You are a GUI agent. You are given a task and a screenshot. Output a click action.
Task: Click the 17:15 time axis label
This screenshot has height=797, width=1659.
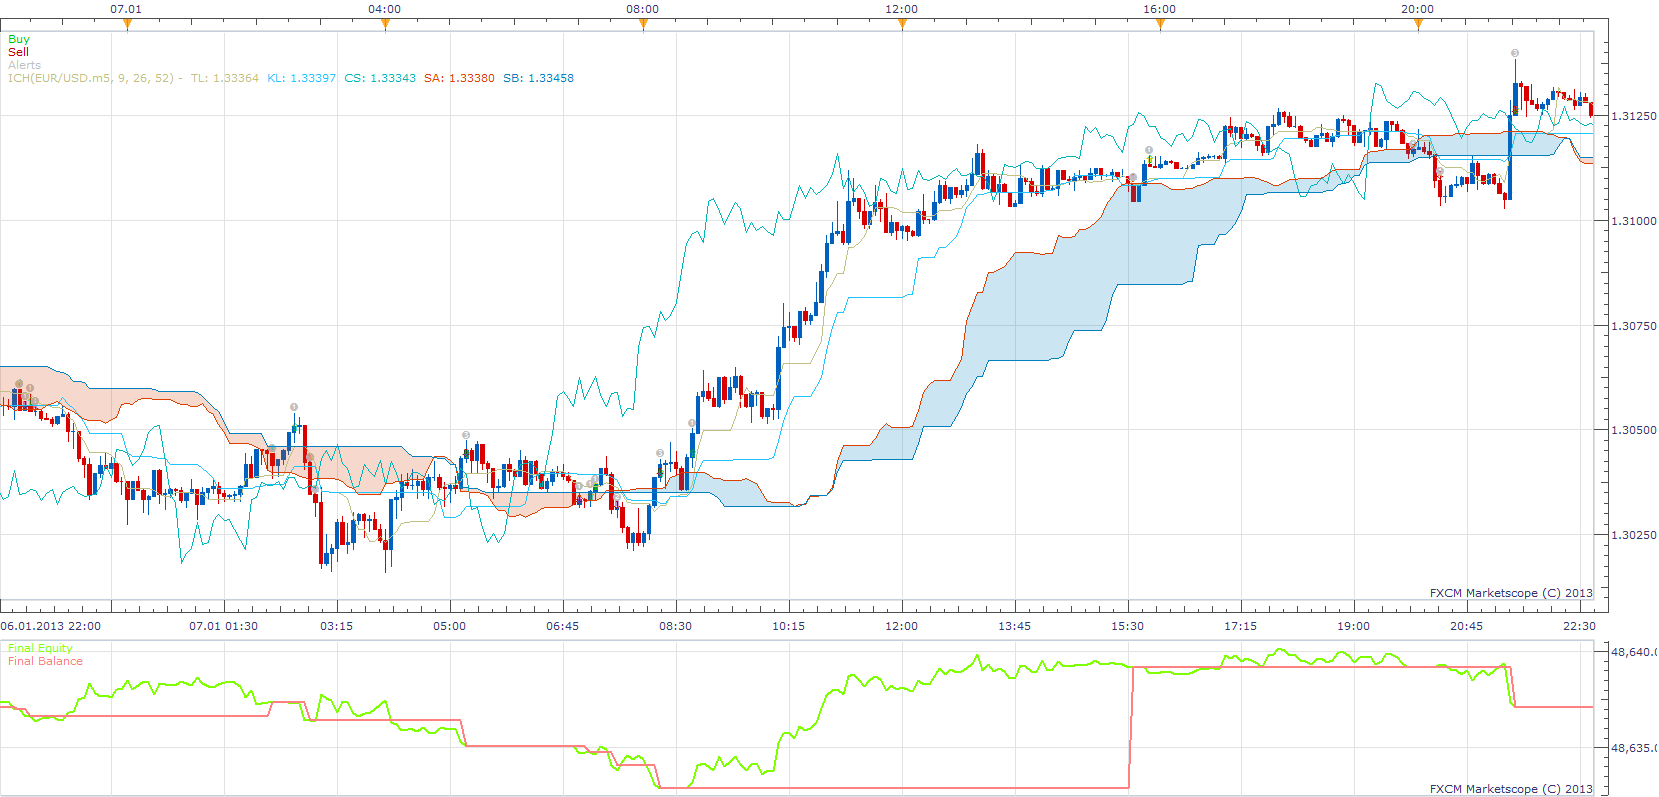1240,626
